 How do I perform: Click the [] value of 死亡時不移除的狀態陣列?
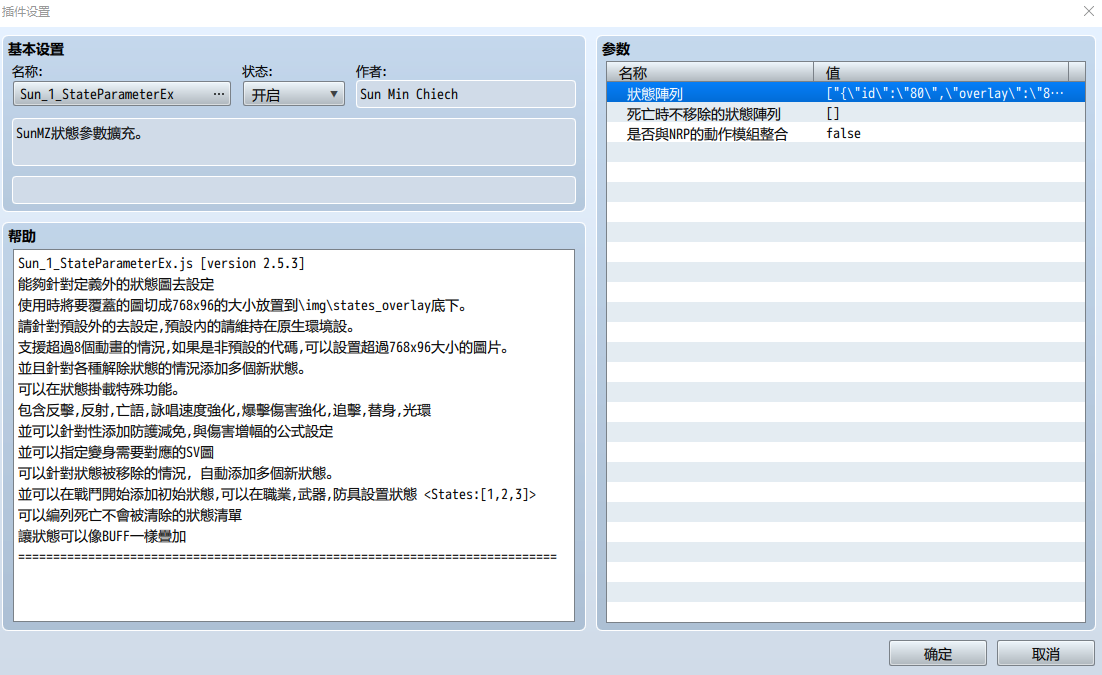click(x=833, y=113)
